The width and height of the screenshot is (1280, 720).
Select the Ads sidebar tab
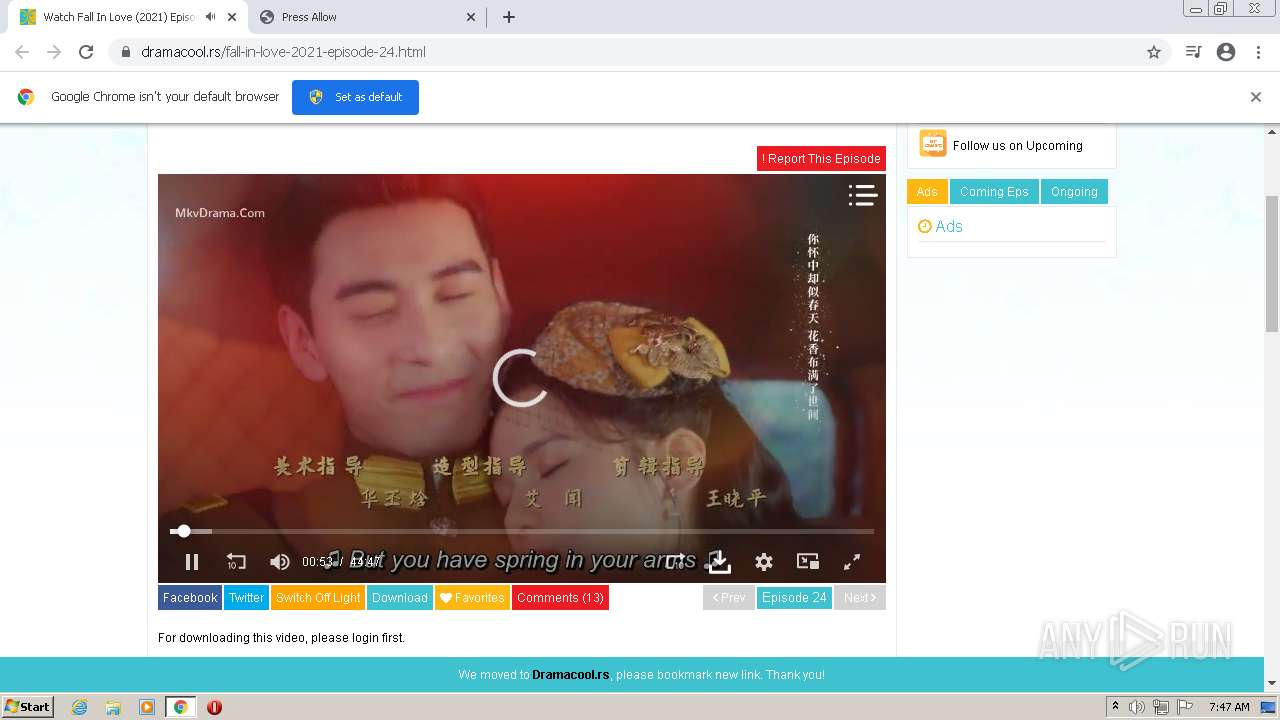(927, 192)
